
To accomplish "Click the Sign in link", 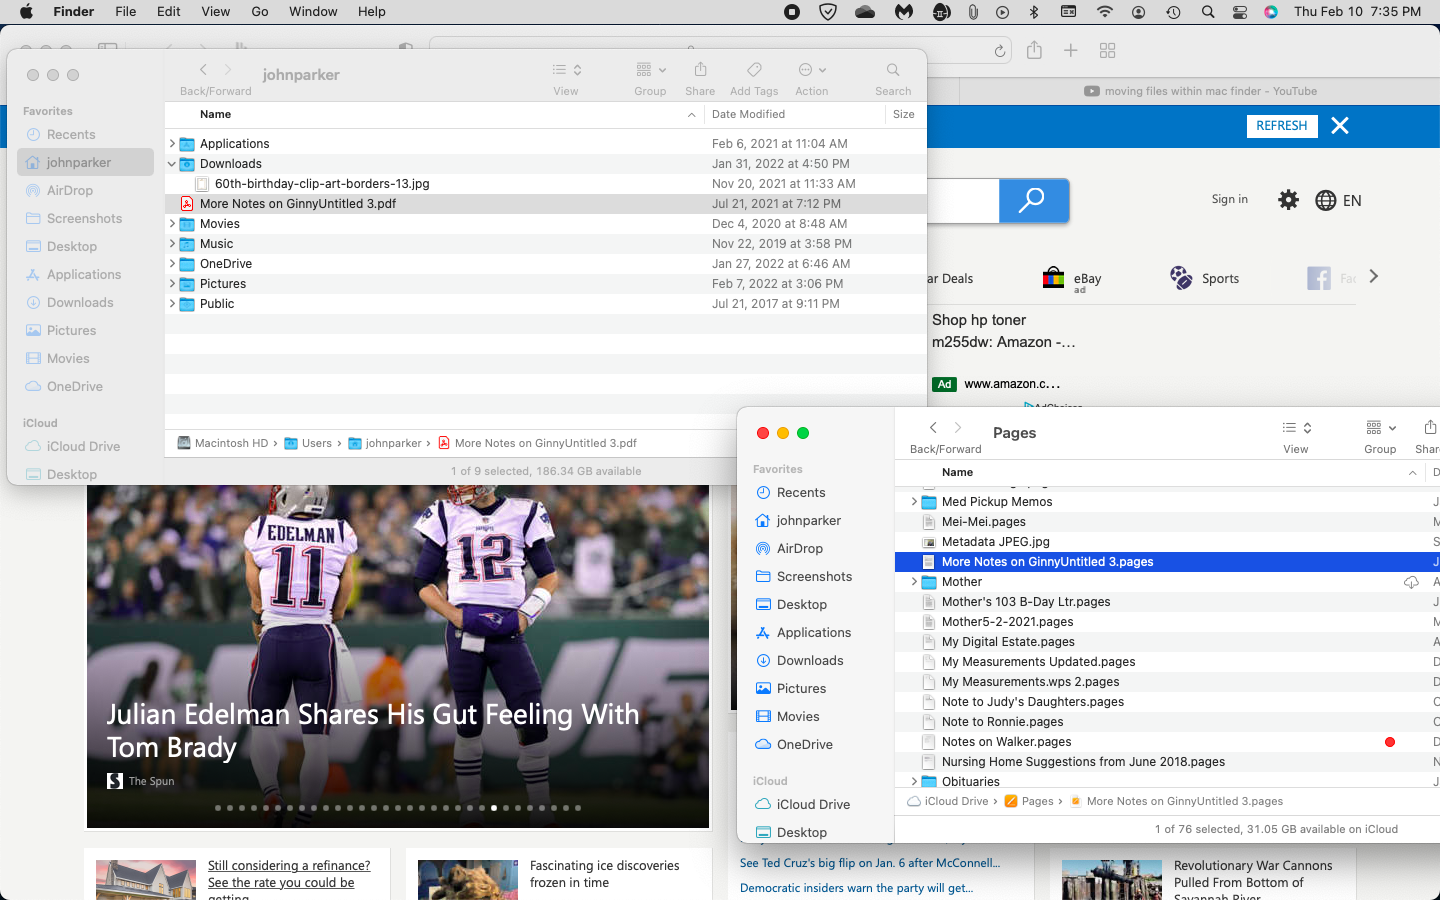I will click(x=1229, y=199).
